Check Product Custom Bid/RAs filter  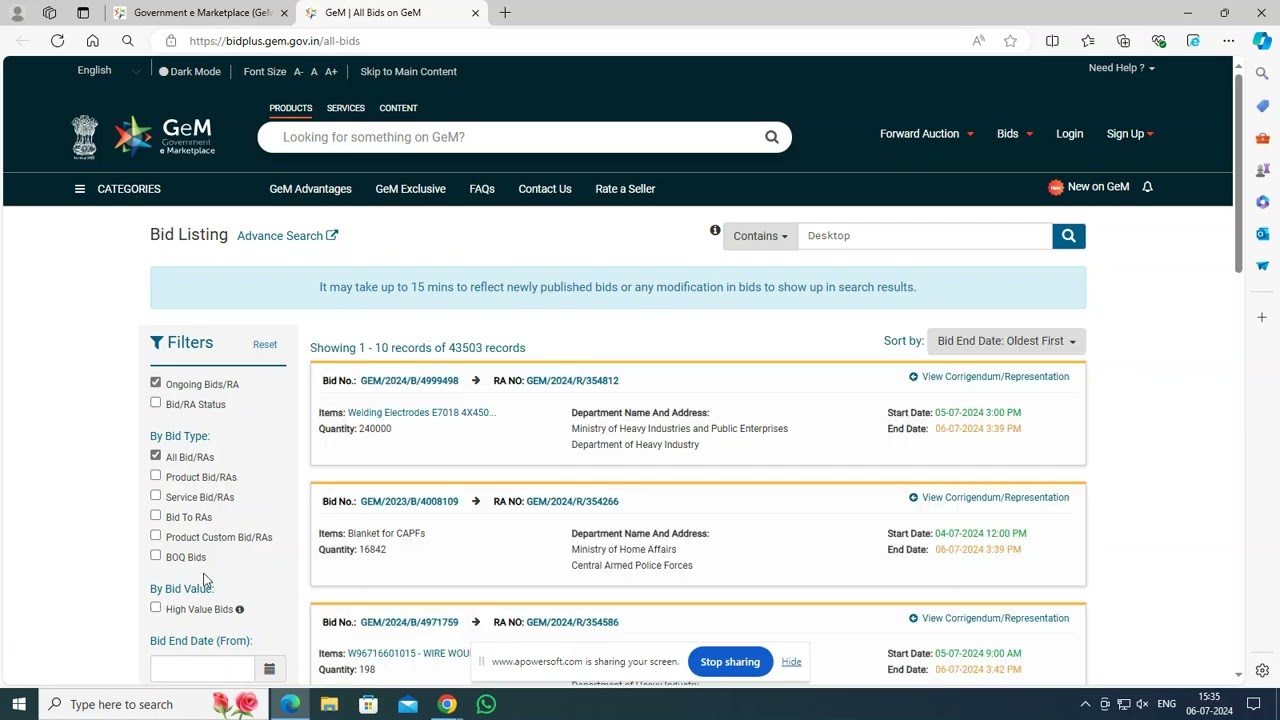(x=155, y=536)
